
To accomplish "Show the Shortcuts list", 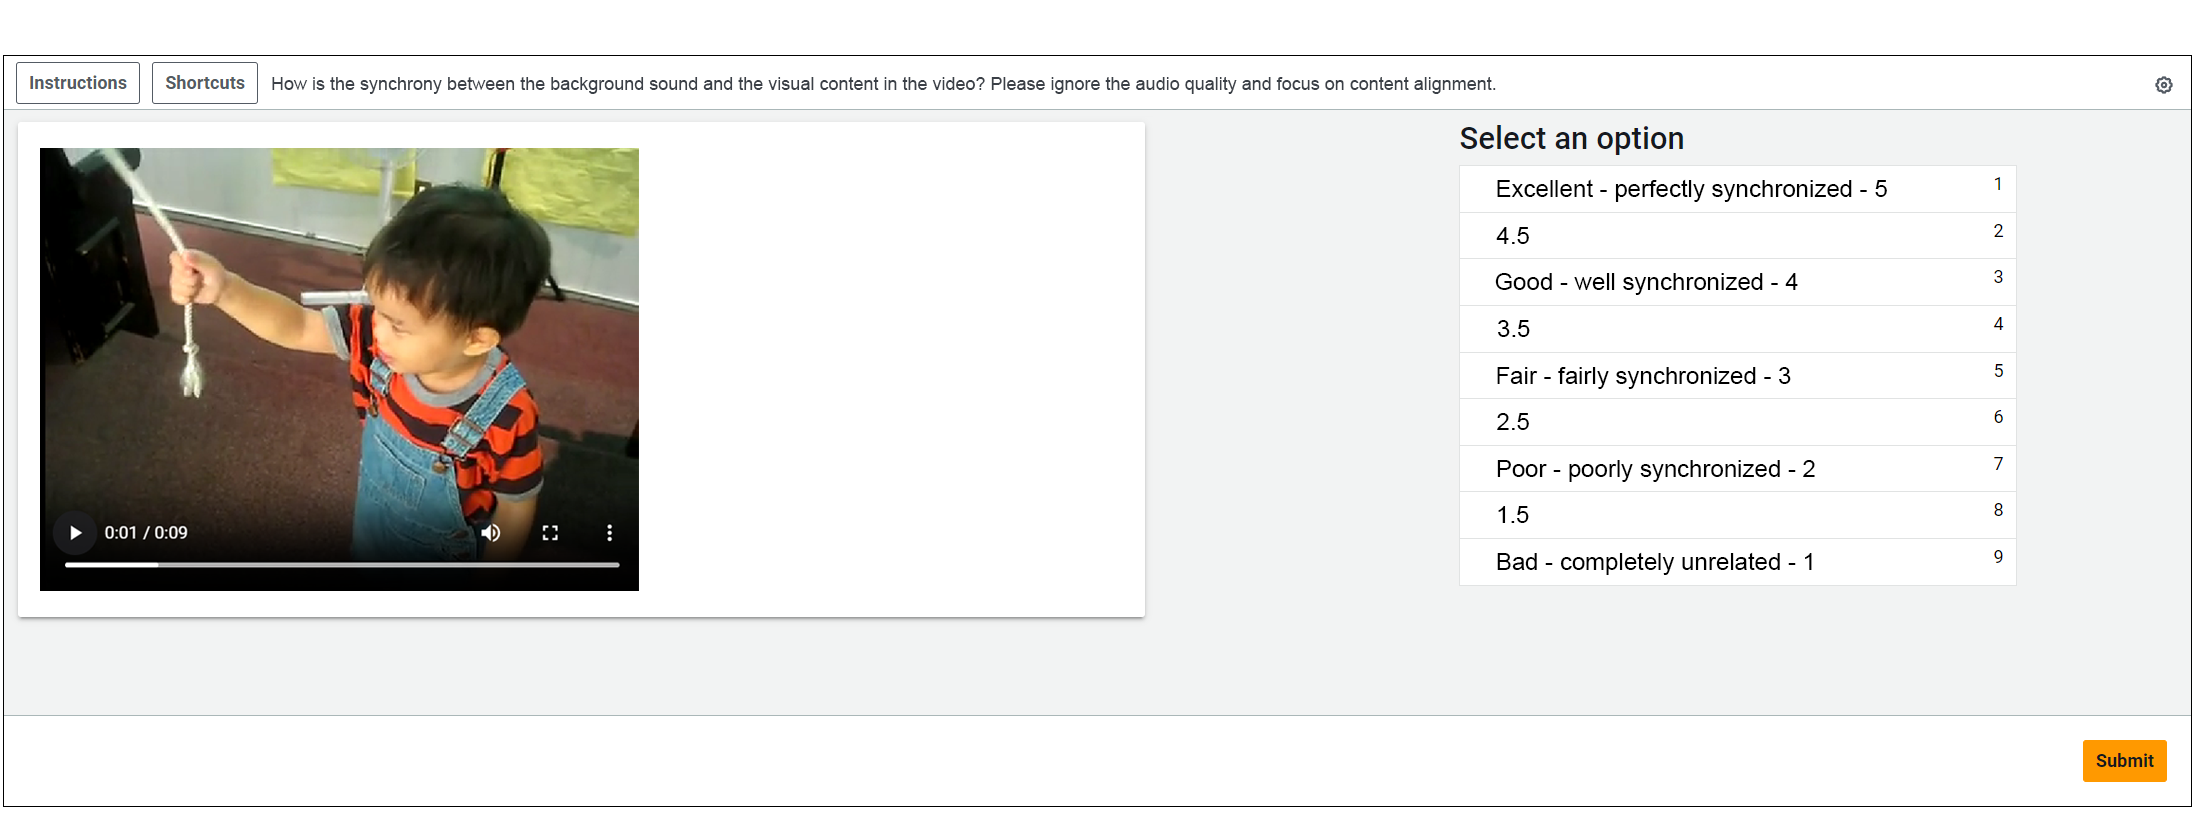I will click(205, 83).
